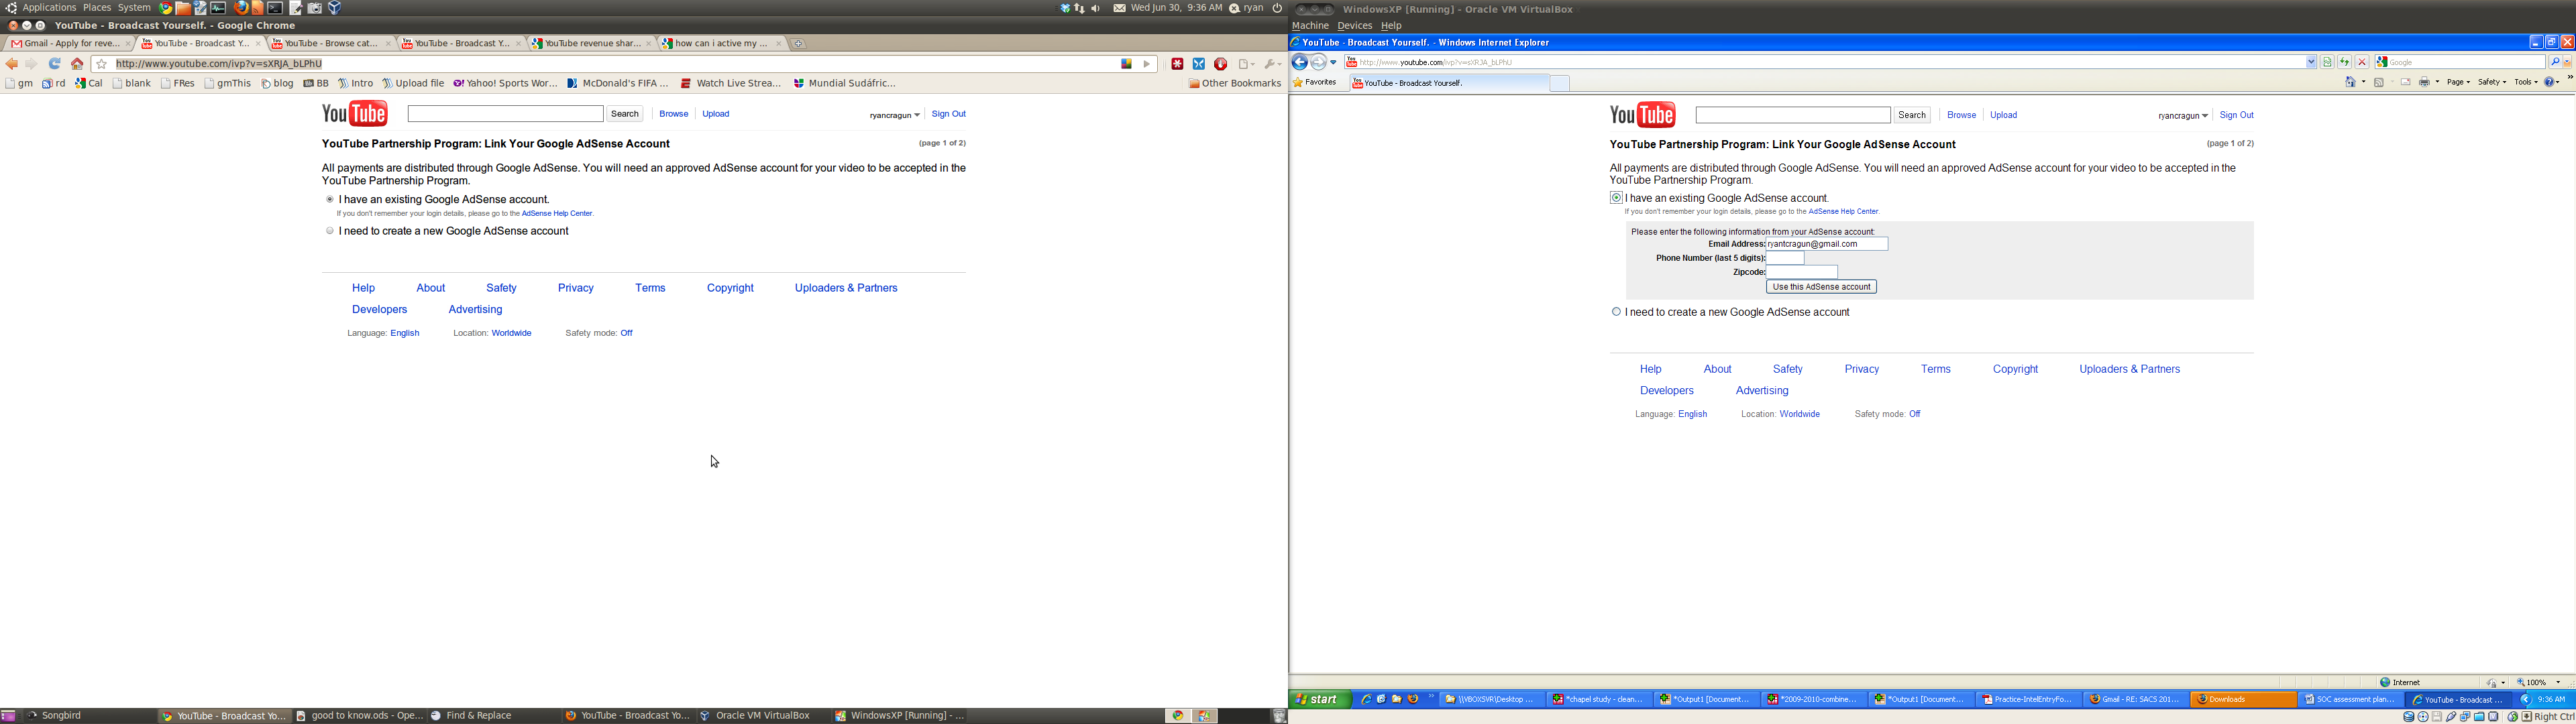Open the IE Tools menu dropdown
The image size is (2576, 724).
(x=2526, y=82)
